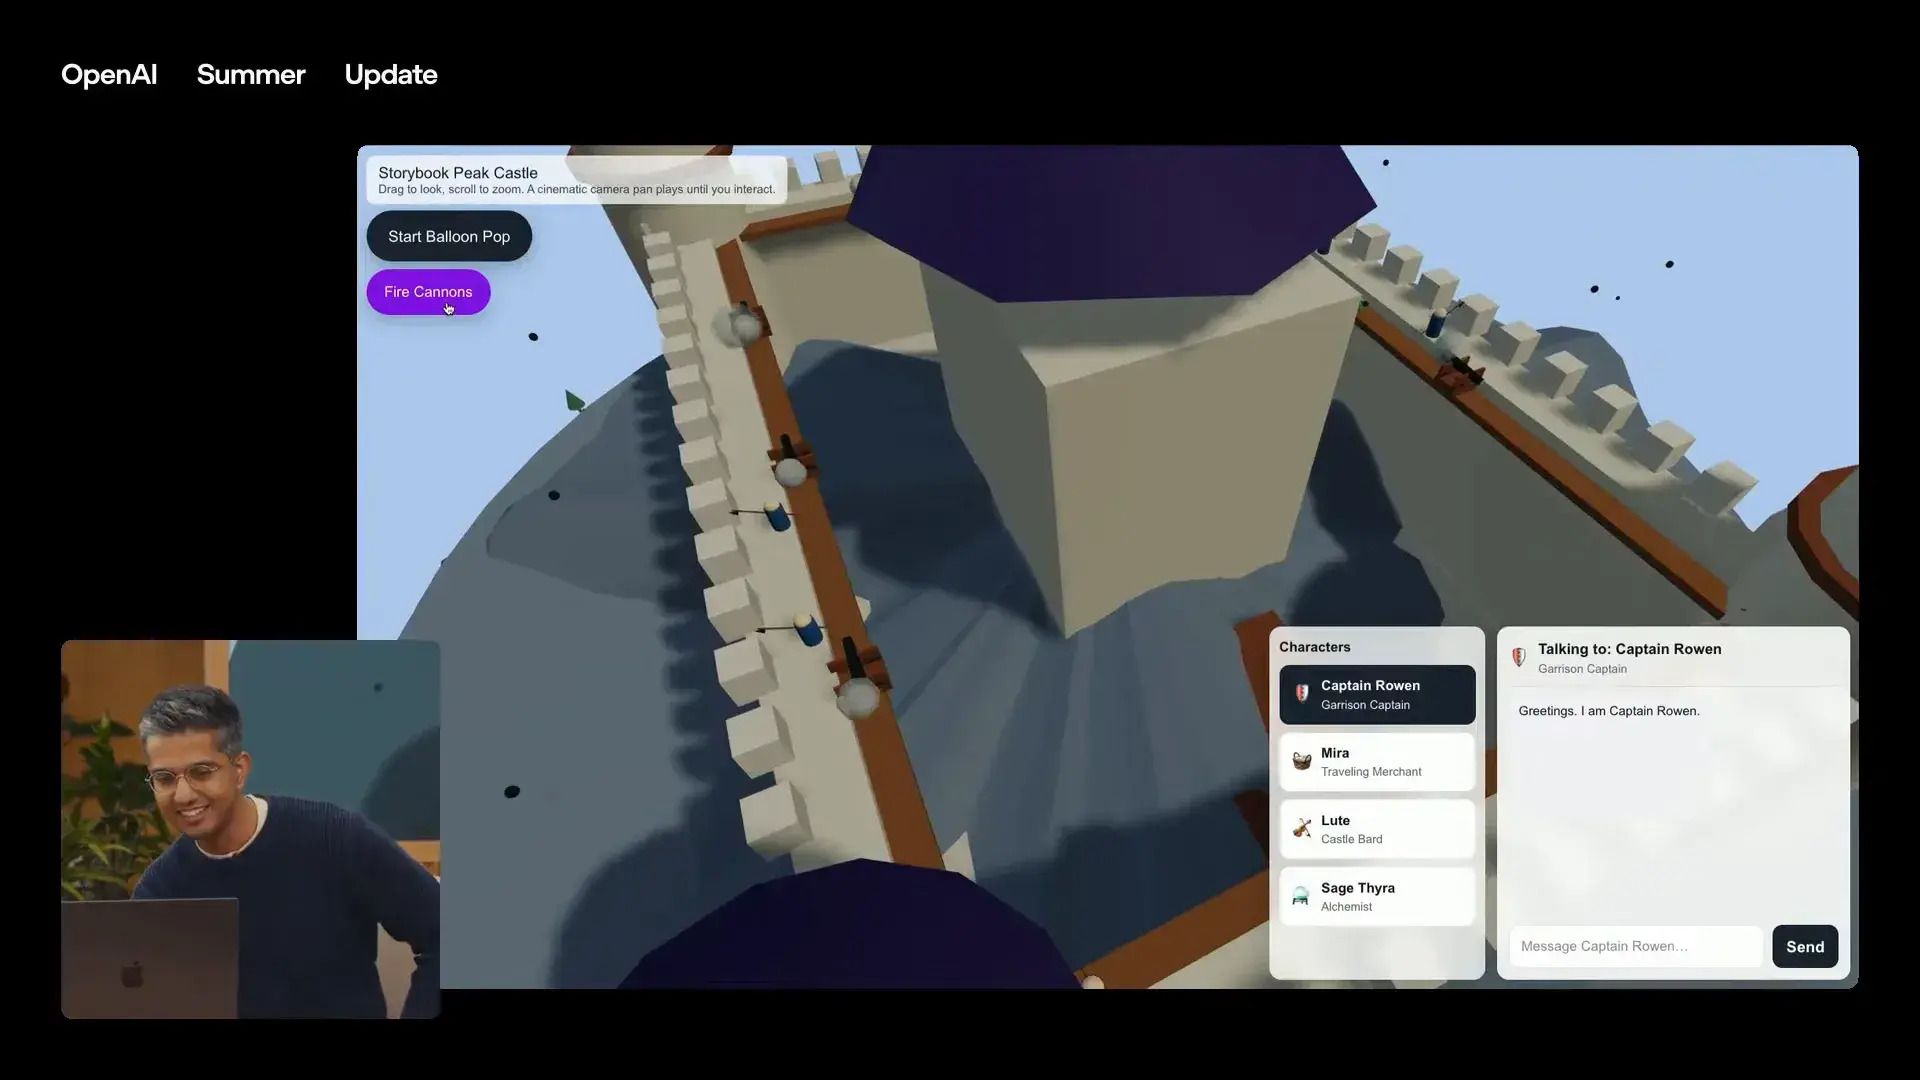The width and height of the screenshot is (1920, 1080).
Task: Click Lute's bard instrument icon
Action: click(x=1302, y=828)
